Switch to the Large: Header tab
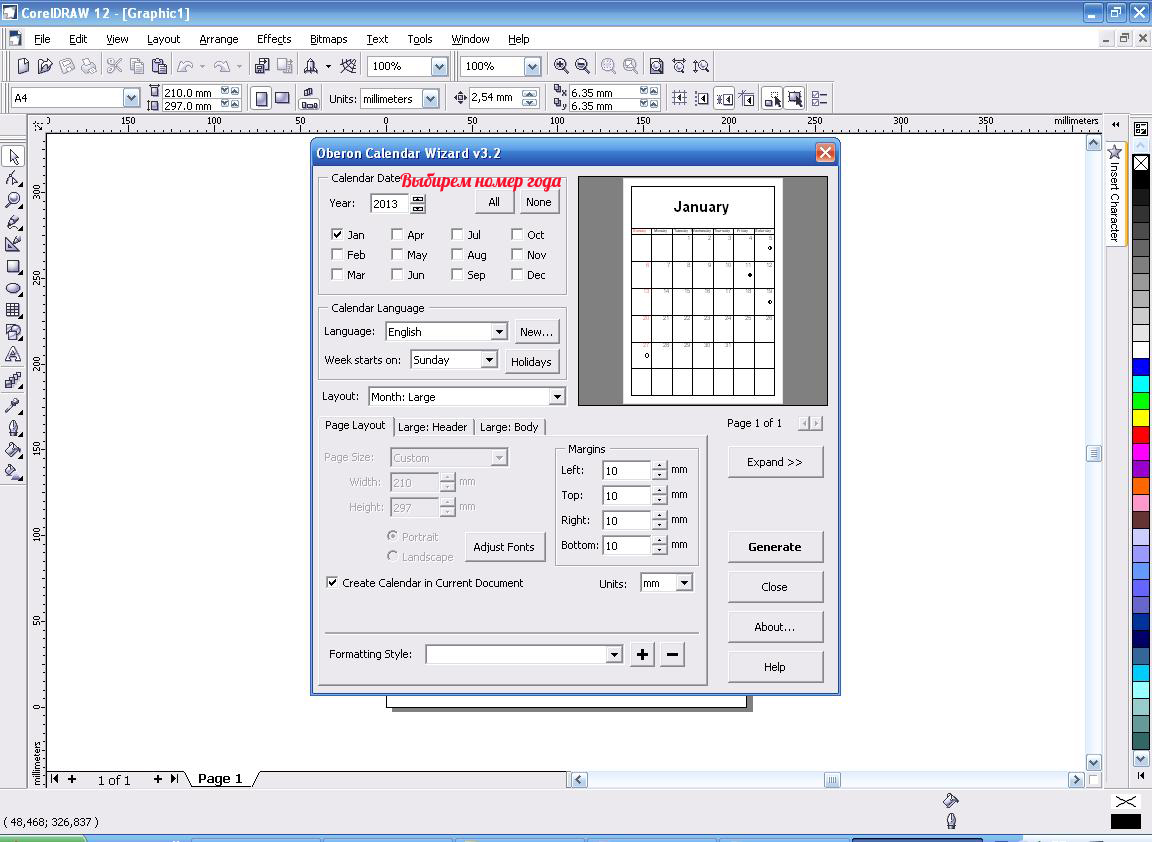The height and width of the screenshot is (842, 1152). point(432,427)
